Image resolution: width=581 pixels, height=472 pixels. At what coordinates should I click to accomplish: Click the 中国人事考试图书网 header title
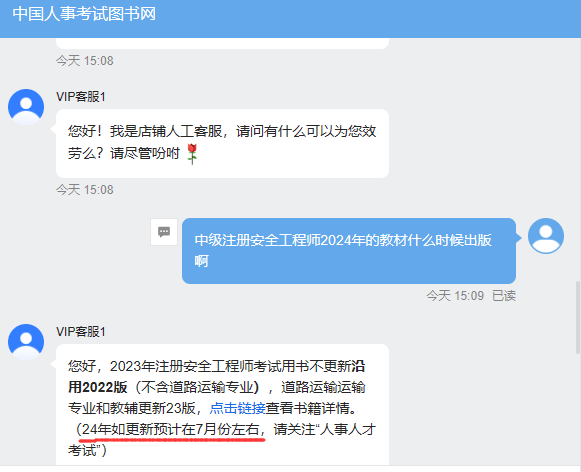(x=84, y=14)
